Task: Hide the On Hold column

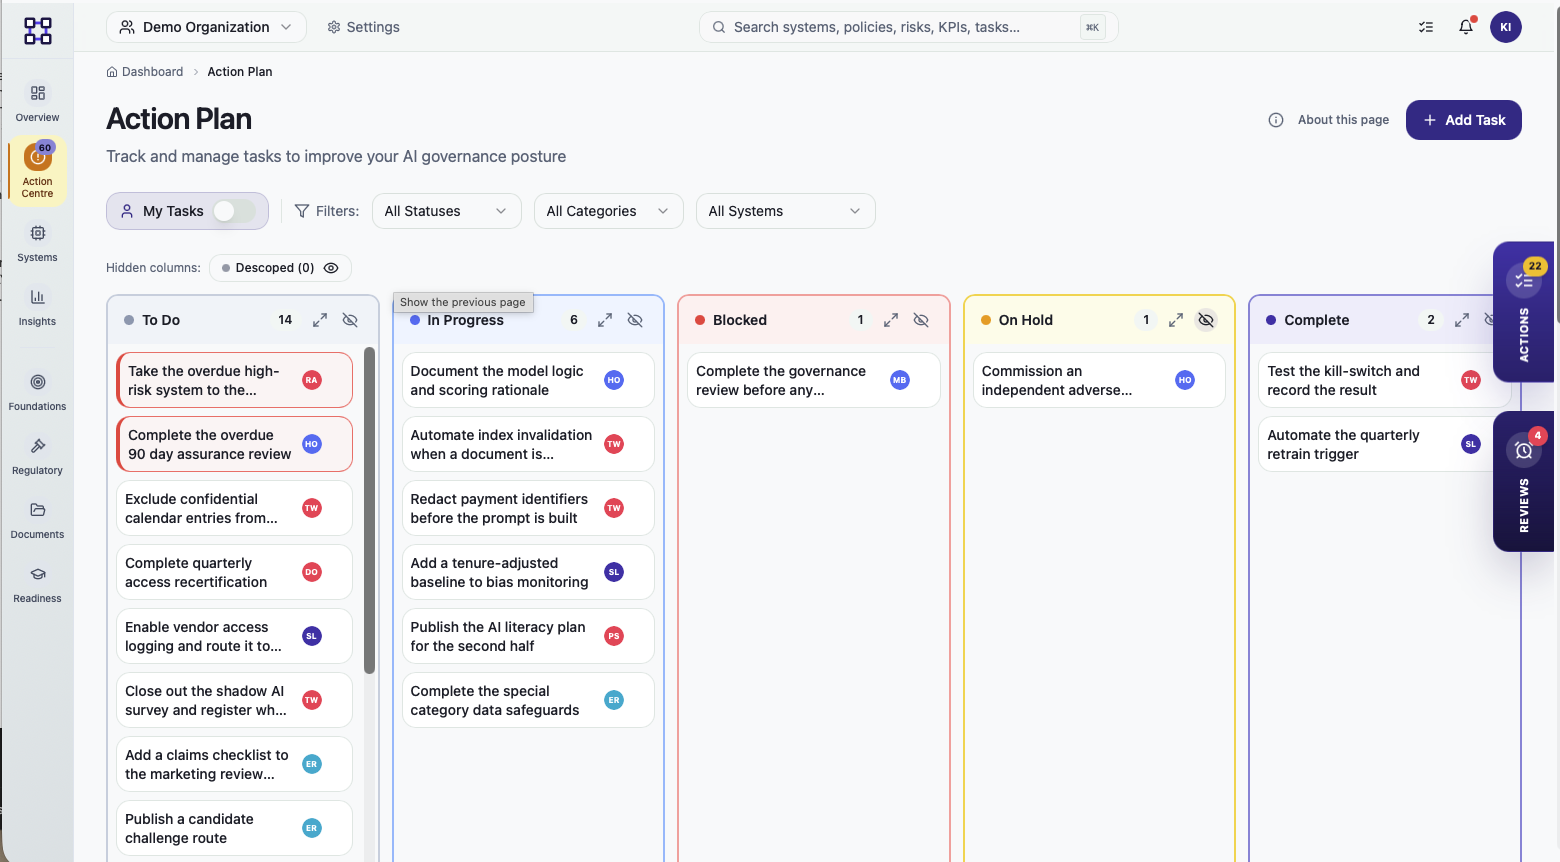Action: [x=1206, y=320]
